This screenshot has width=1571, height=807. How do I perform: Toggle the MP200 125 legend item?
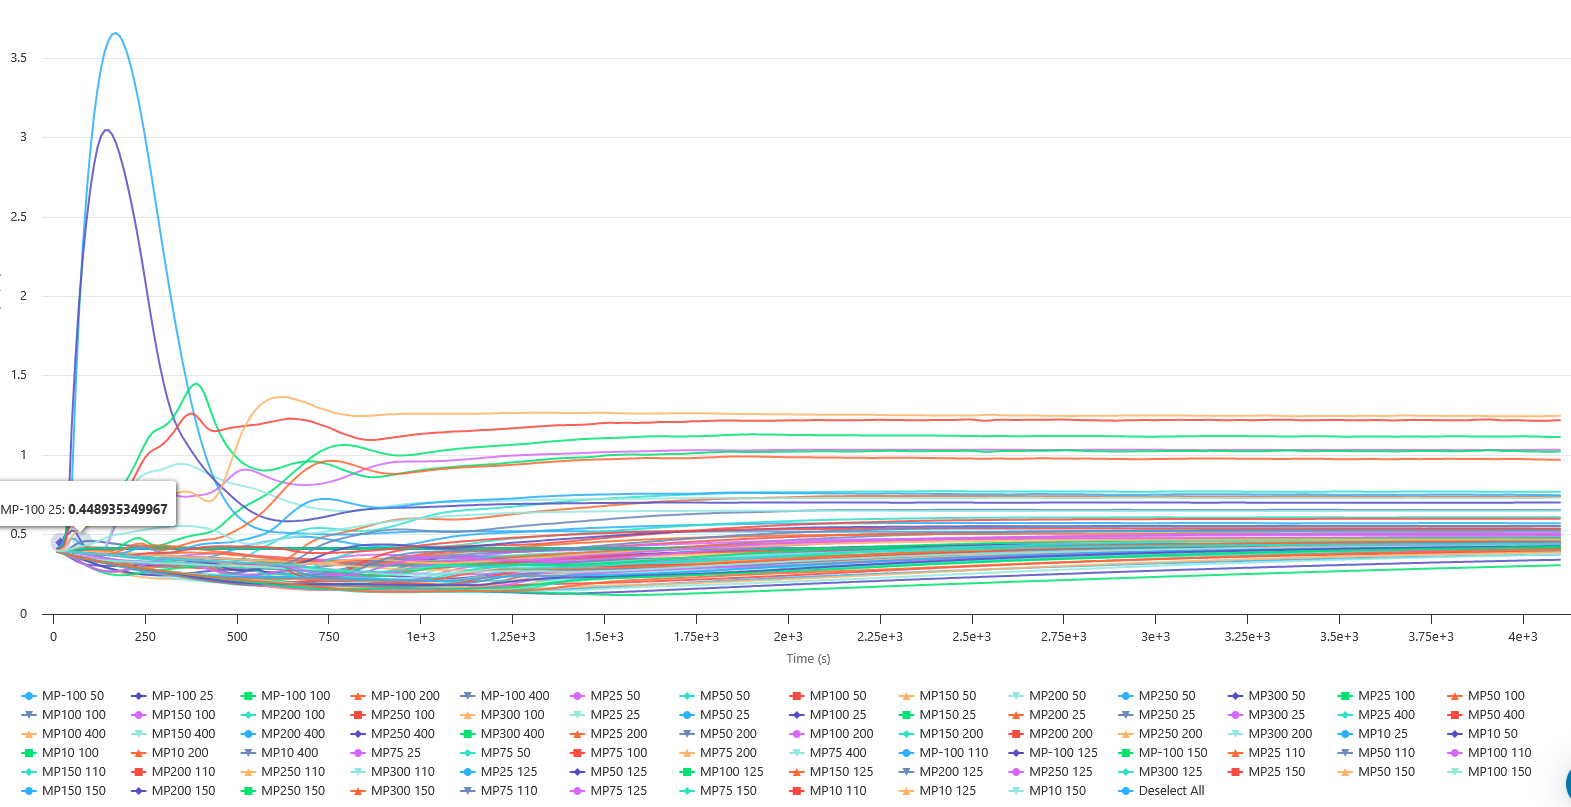click(x=950, y=772)
